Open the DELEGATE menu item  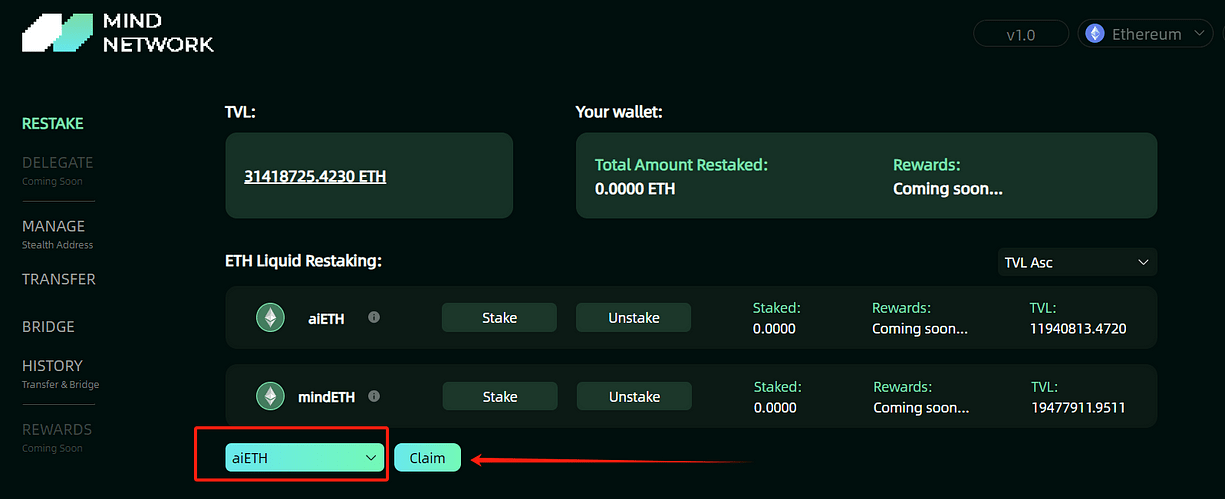point(57,169)
